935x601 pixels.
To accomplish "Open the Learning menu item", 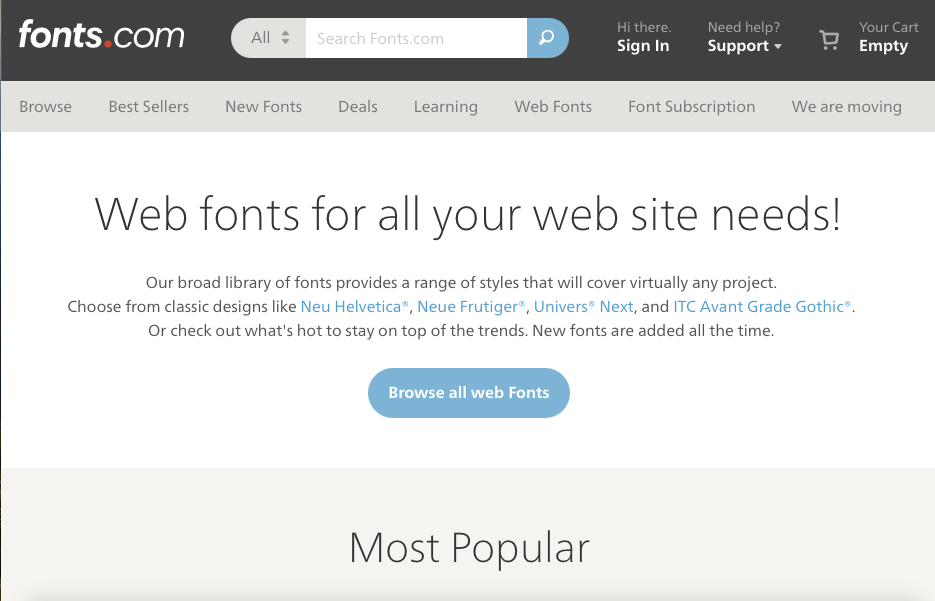I will tap(445, 107).
